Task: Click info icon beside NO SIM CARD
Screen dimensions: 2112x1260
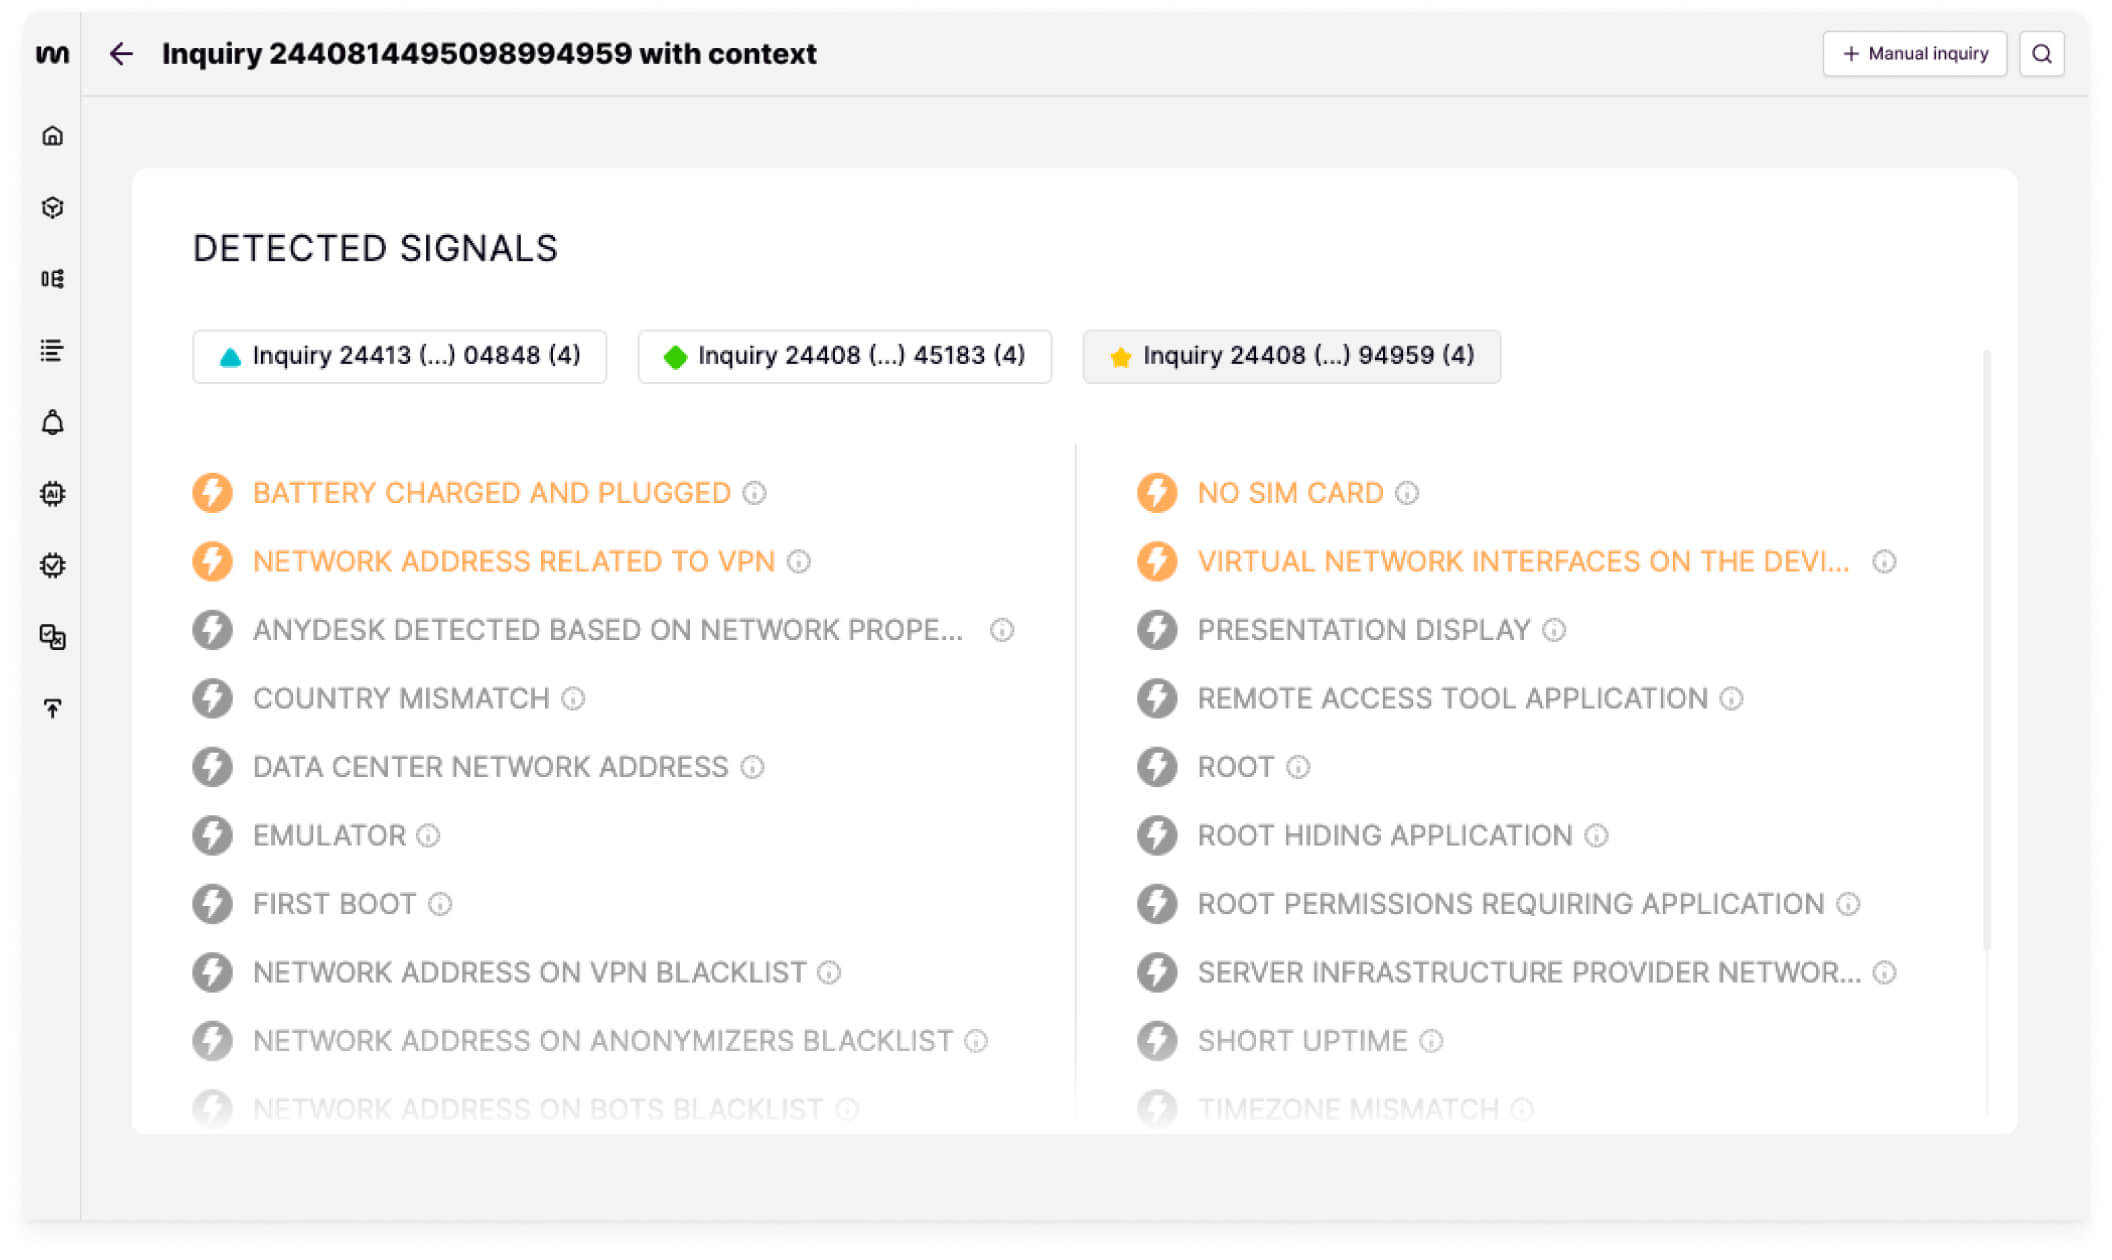Action: 1407,493
